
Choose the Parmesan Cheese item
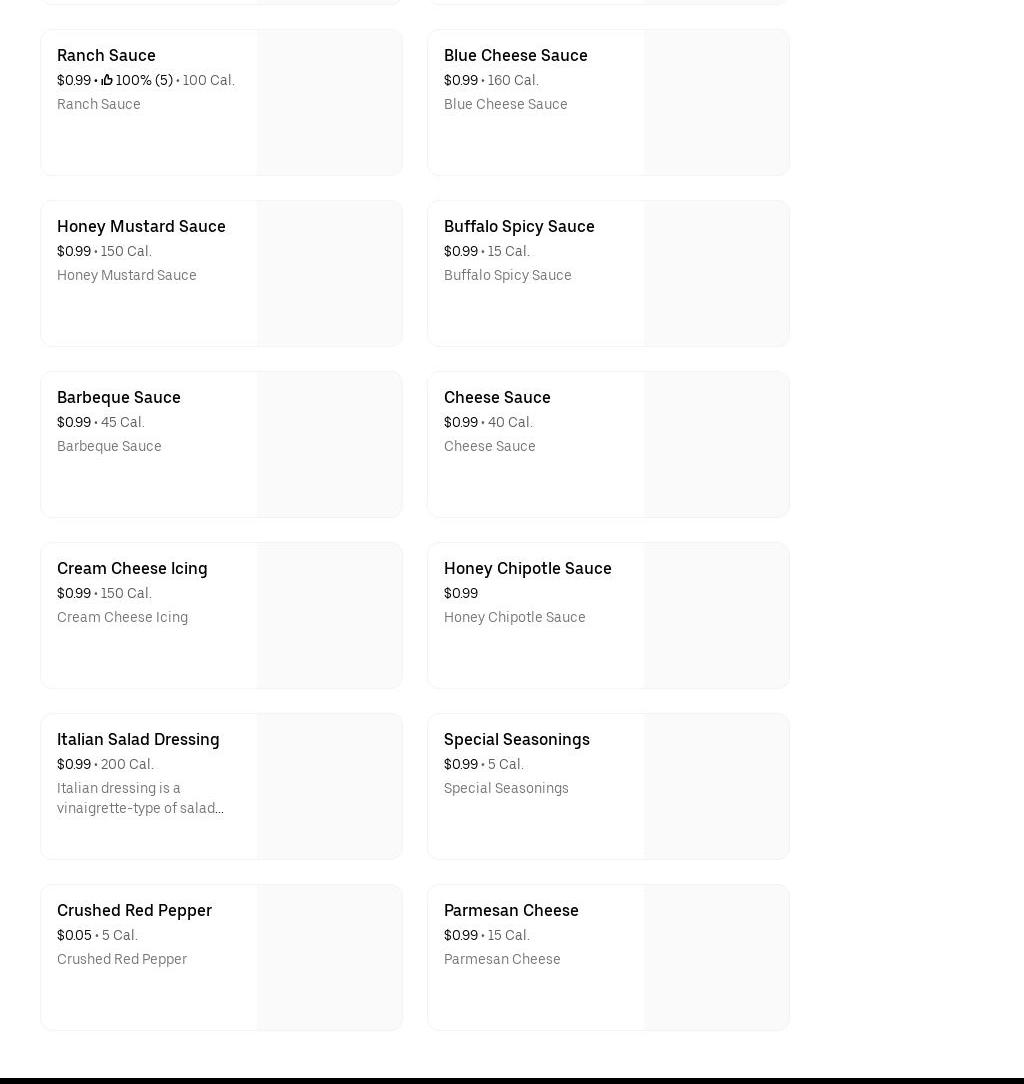click(511, 910)
